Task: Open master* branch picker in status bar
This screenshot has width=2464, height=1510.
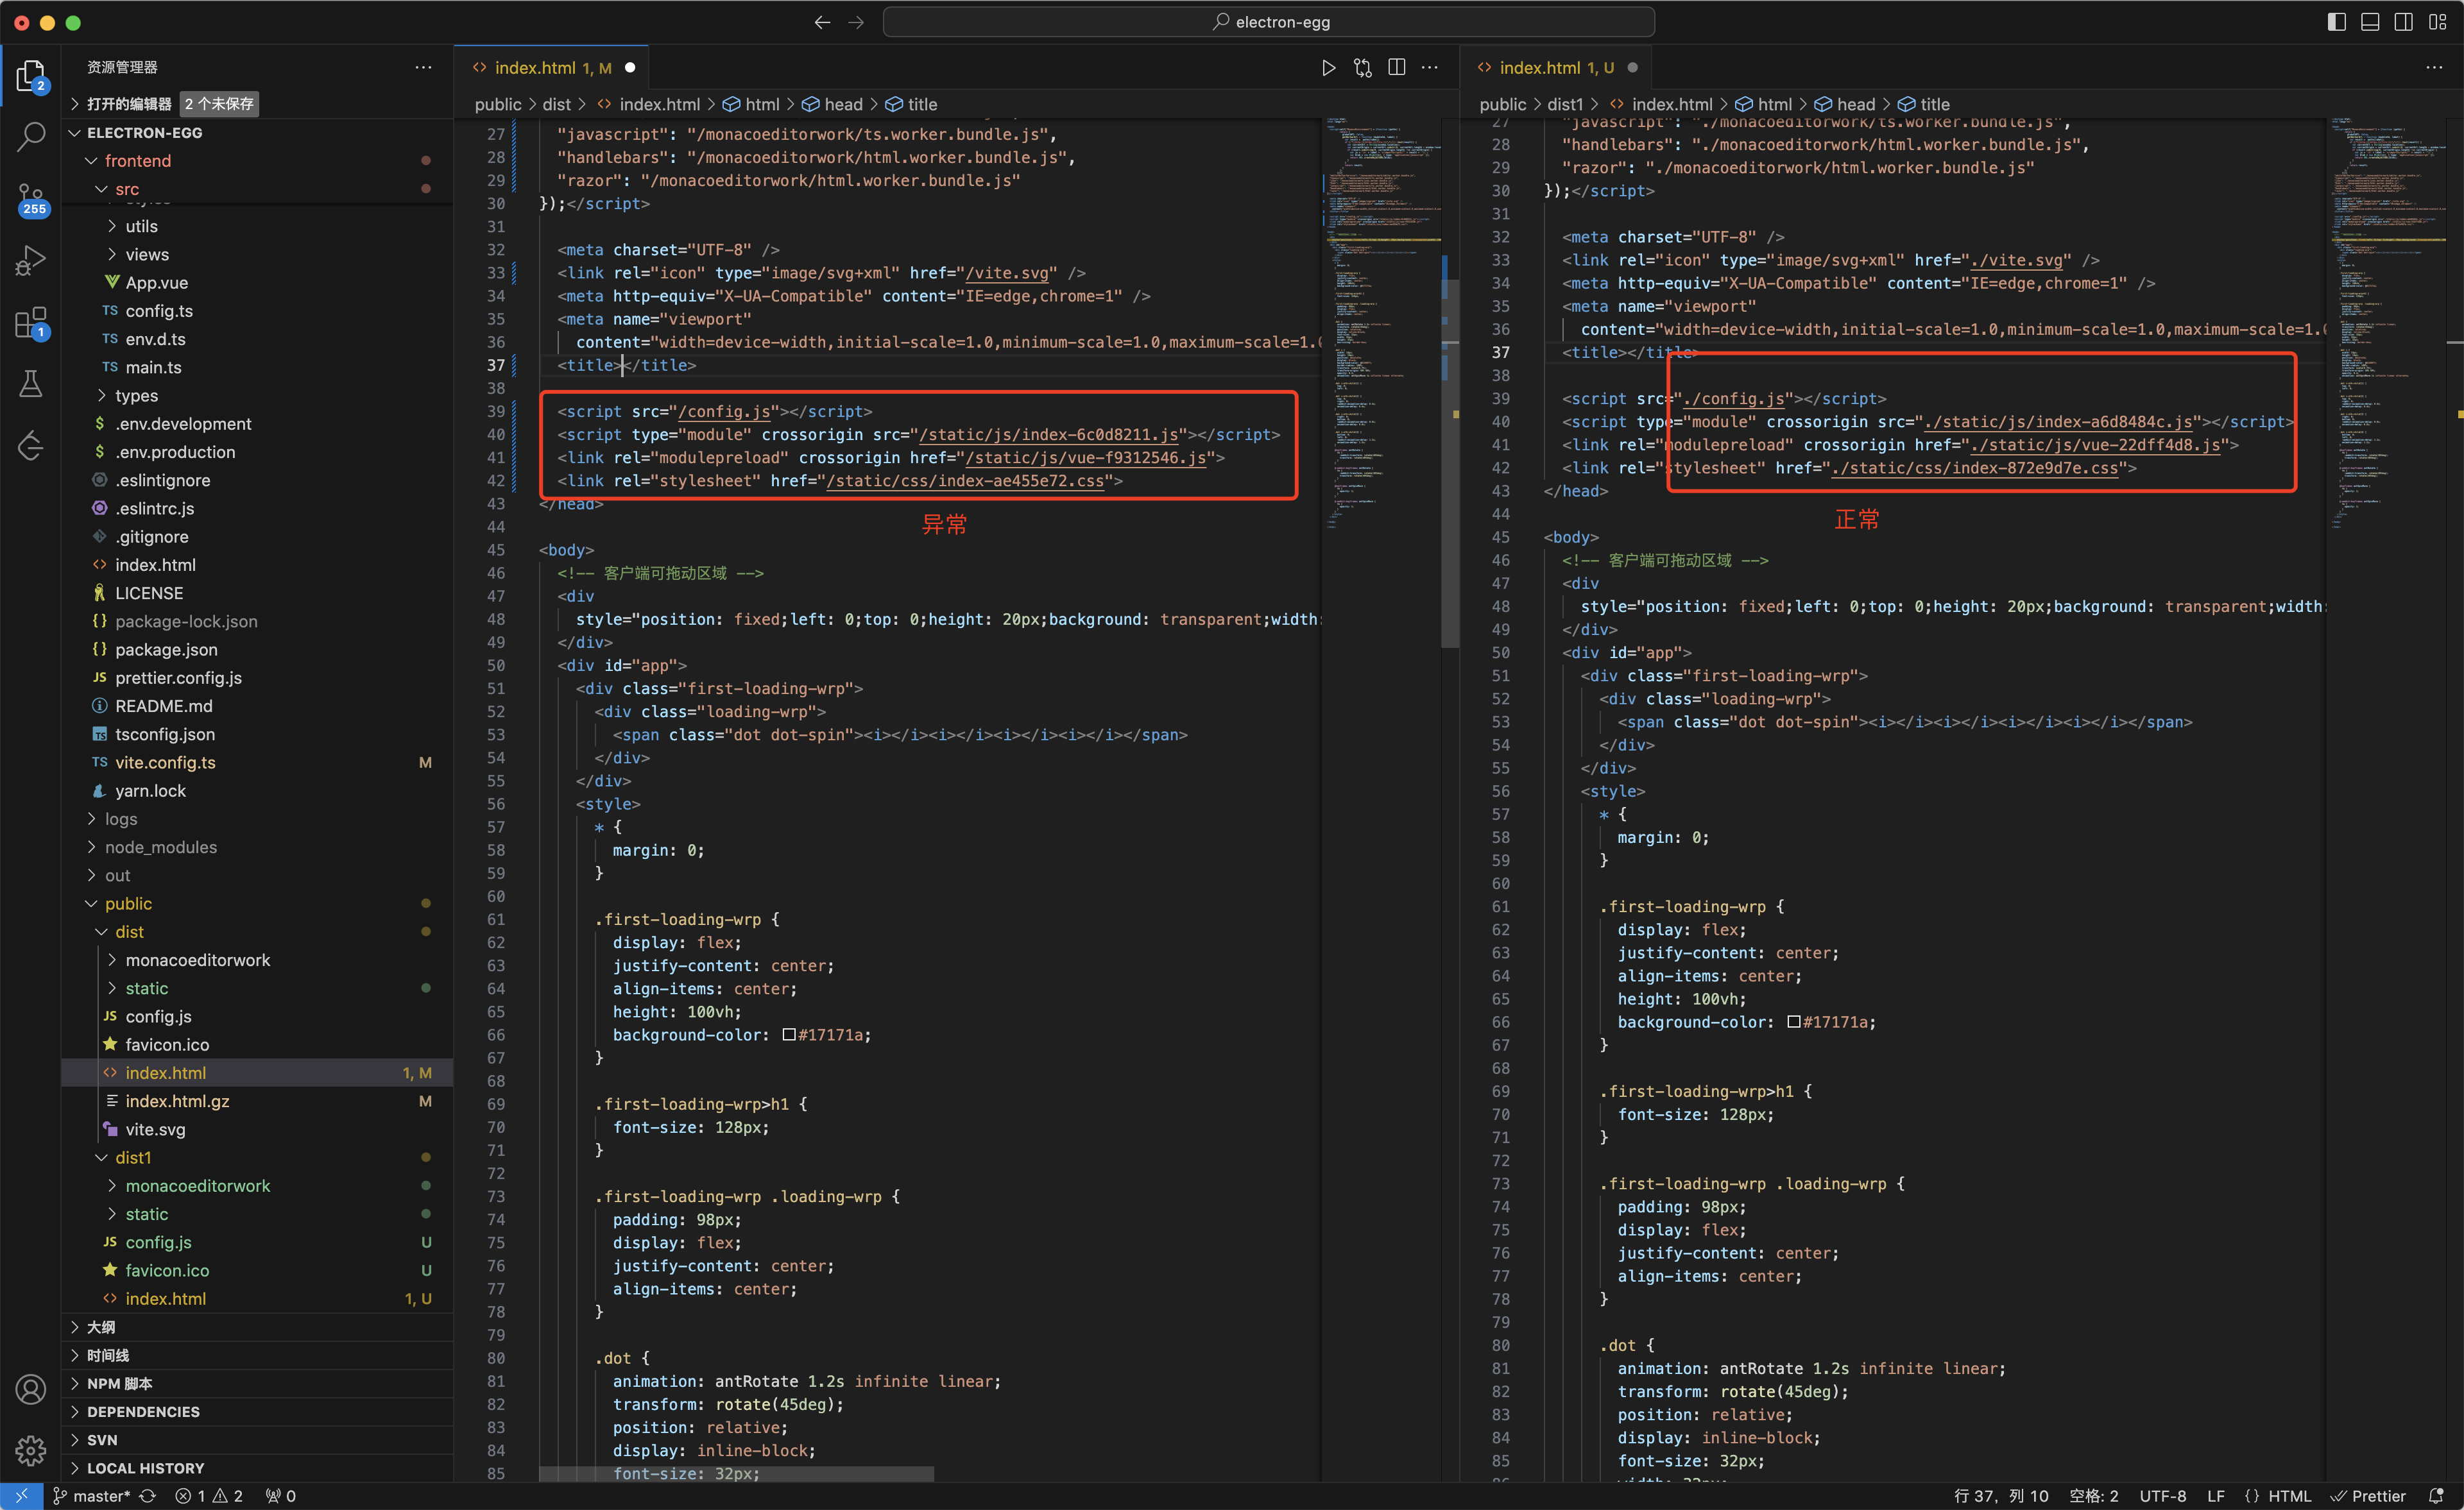Action: (92, 1496)
